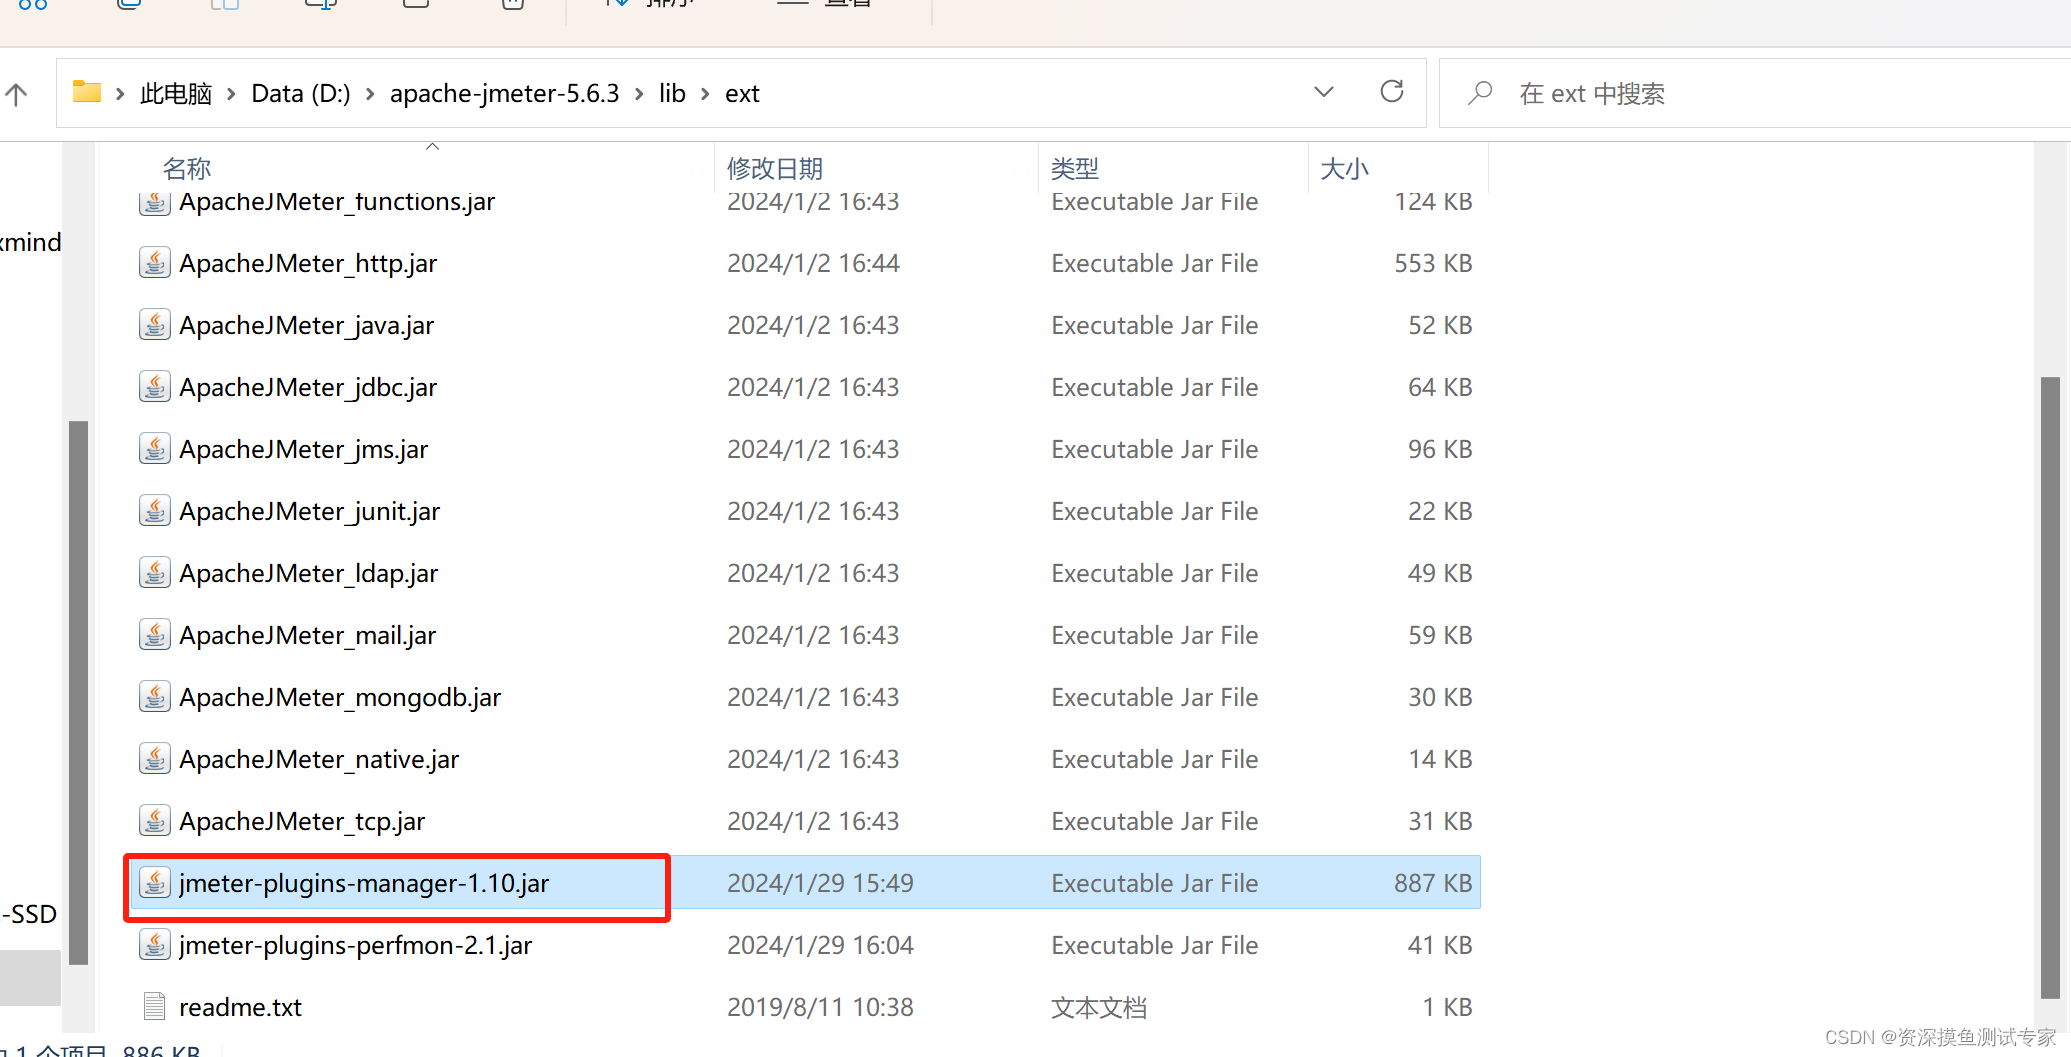Click the 2019/8/11 10:38 date cell

[x=820, y=1007]
